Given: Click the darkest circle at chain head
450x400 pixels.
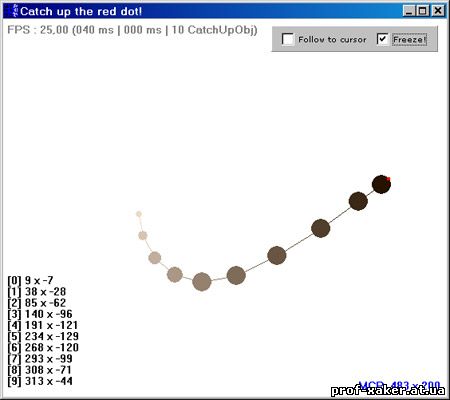Looking at the screenshot, I should [x=381, y=184].
